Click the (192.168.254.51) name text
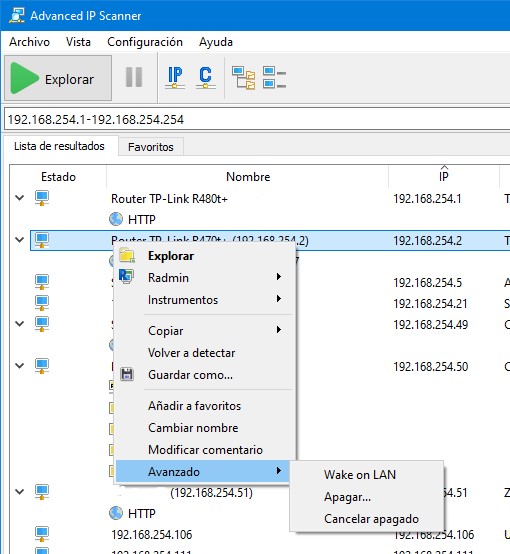 (211, 492)
